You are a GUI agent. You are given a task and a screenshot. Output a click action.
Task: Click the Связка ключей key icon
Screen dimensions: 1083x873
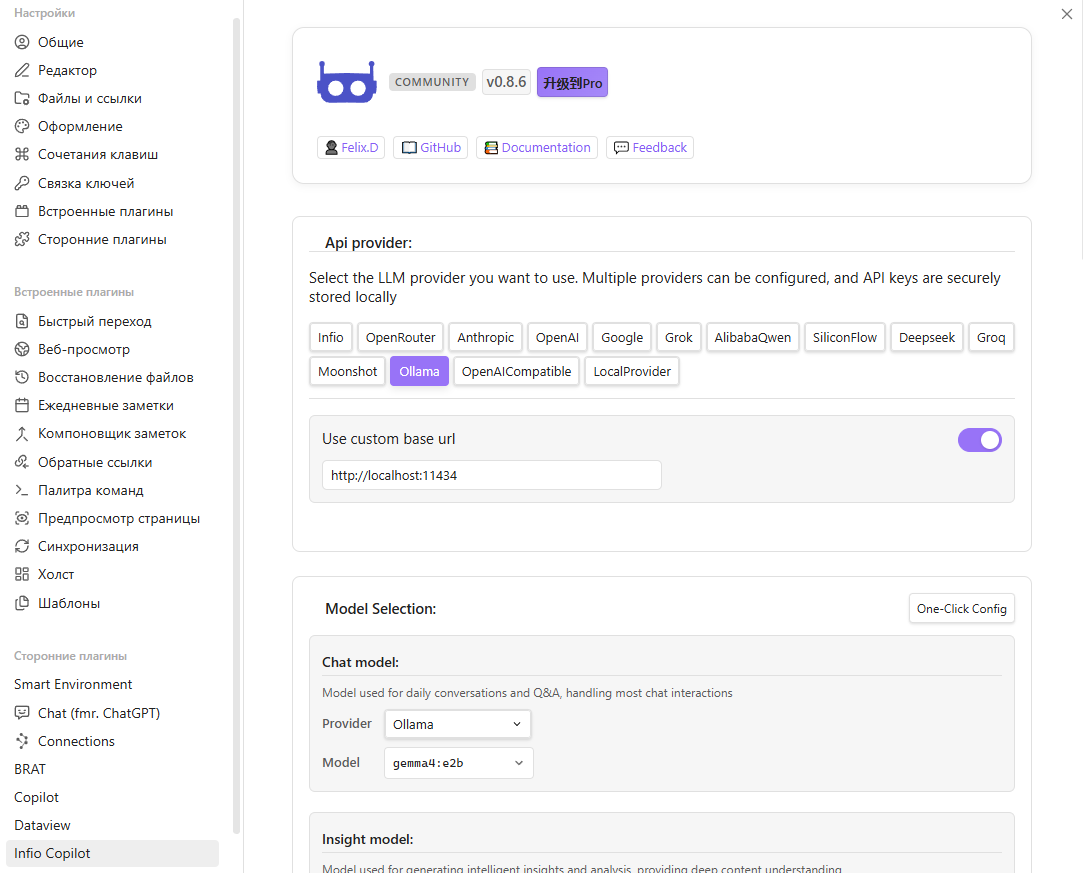22,184
